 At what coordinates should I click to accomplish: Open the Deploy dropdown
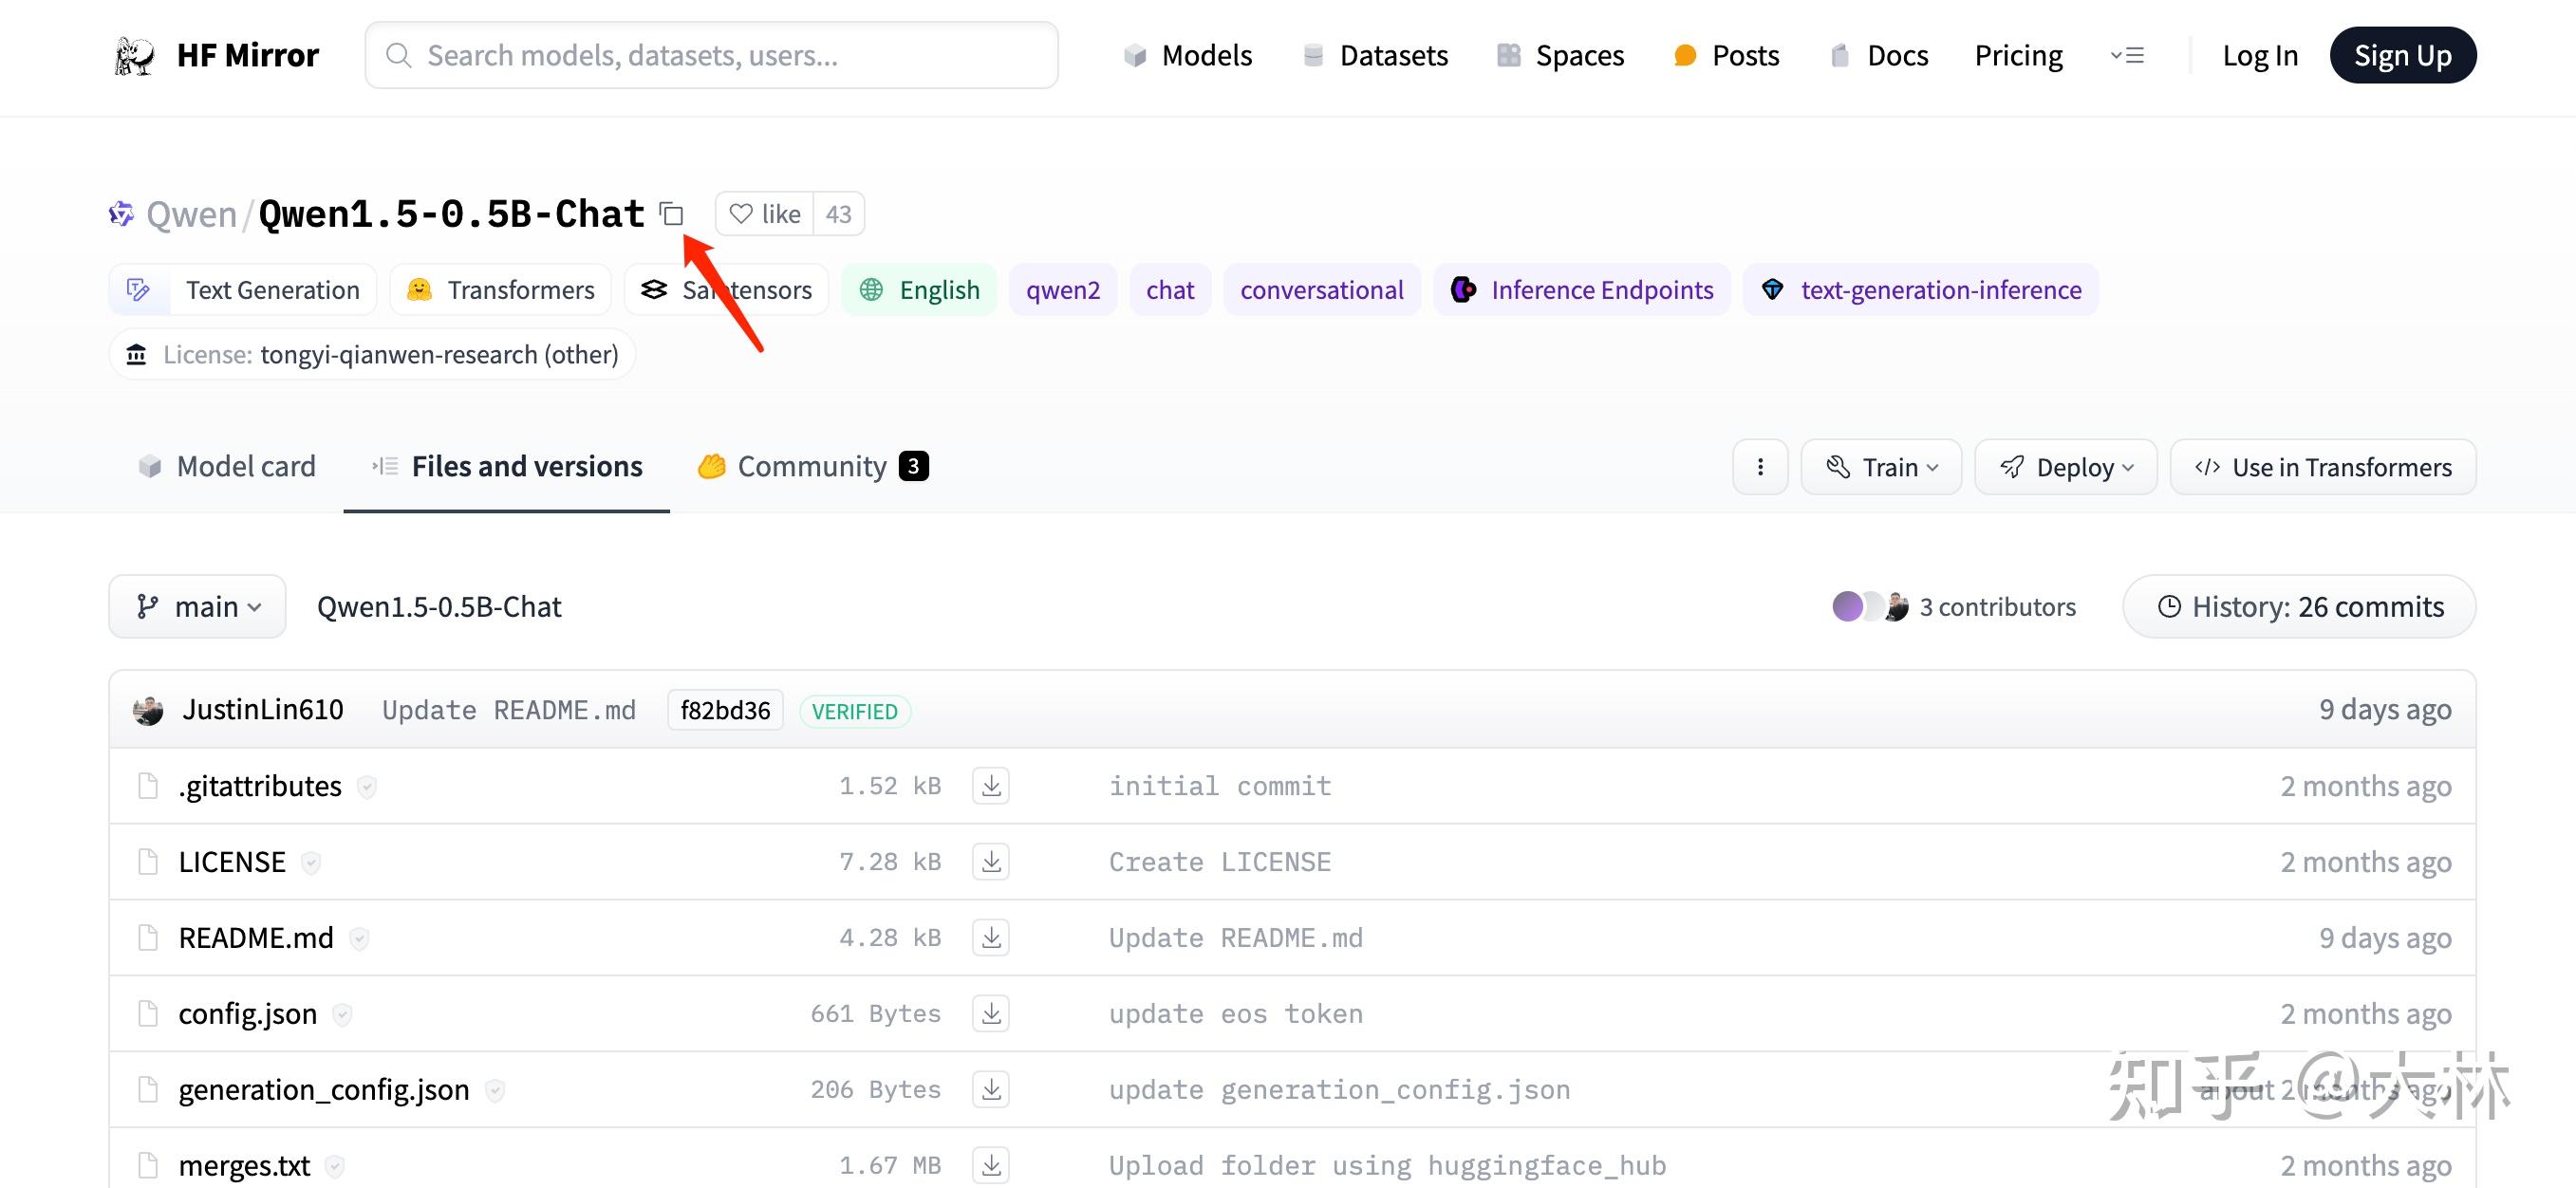pyautogui.click(x=2065, y=467)
